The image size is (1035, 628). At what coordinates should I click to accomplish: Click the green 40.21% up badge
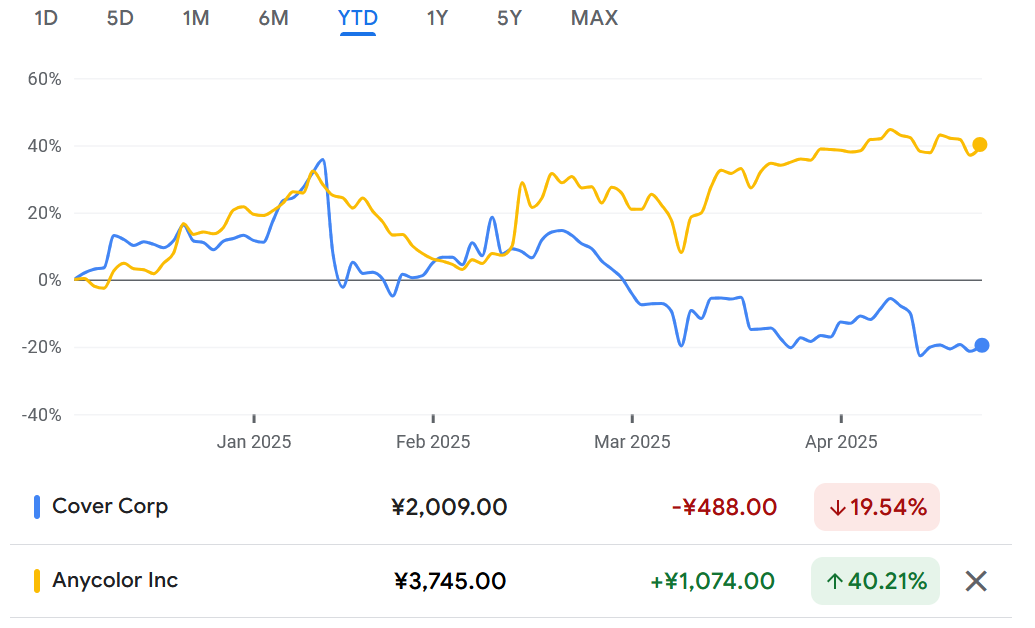875,581
